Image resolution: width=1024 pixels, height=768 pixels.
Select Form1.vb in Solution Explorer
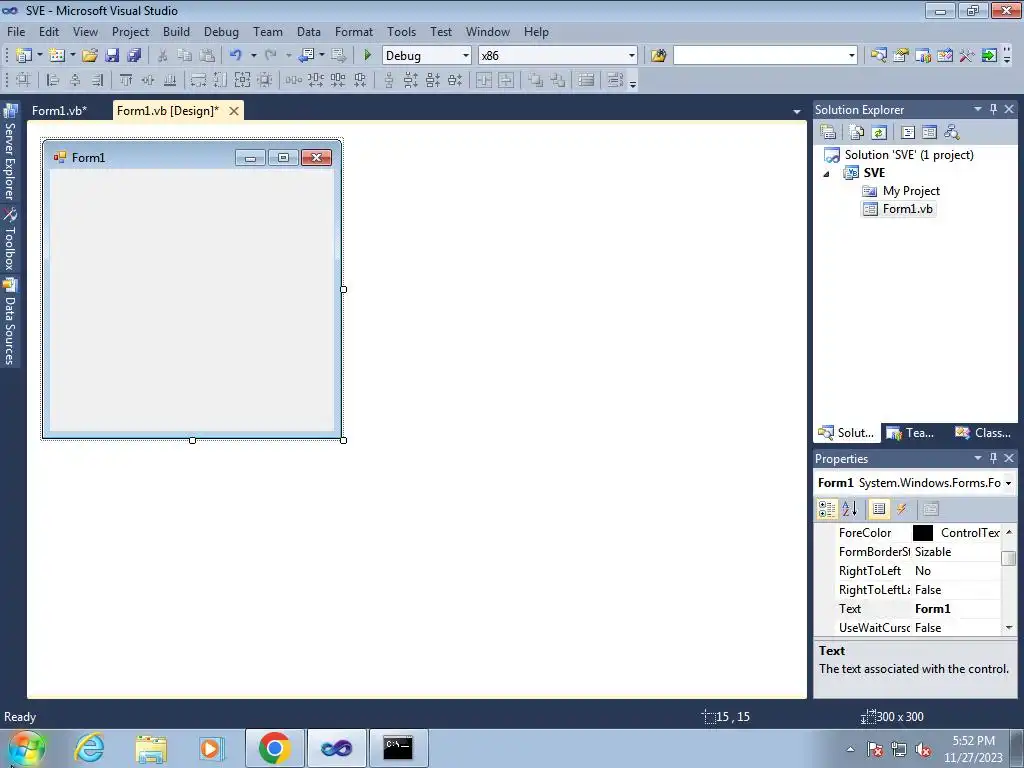[907, 209]
